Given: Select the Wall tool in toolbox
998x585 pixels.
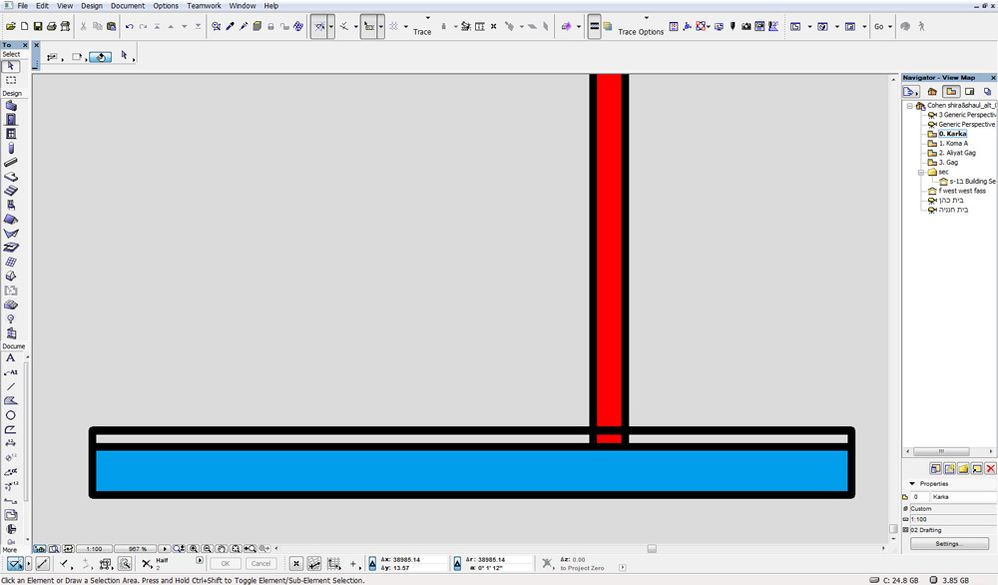Looking at the screenshot, I should (11, 106).
